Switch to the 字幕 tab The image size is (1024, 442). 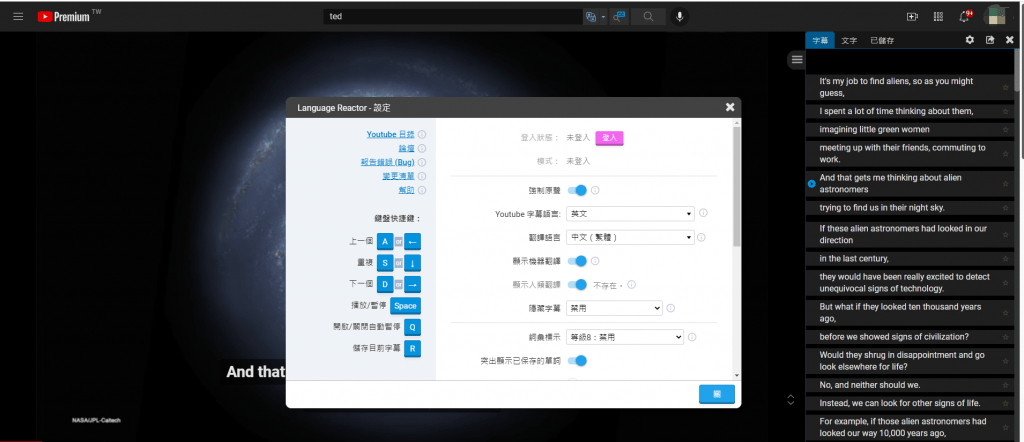point(820,40)
